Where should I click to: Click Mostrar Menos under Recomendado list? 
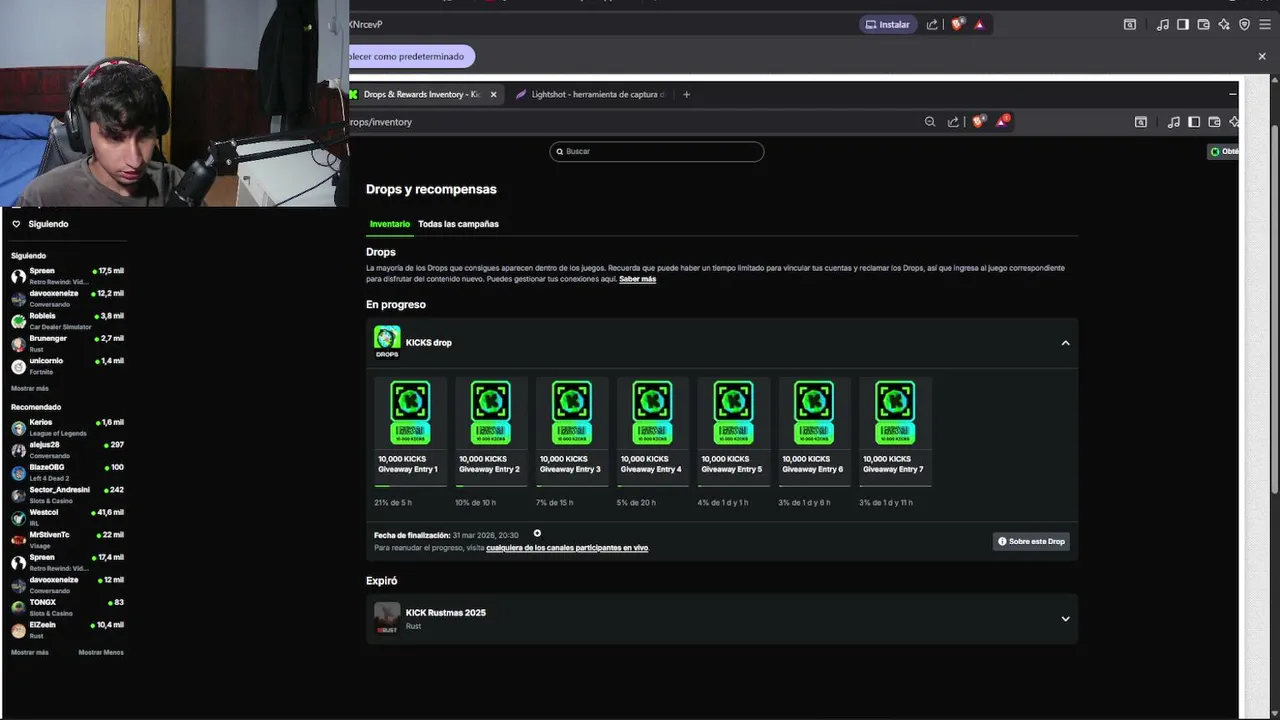pyautogui.click(x=101, y=652)
